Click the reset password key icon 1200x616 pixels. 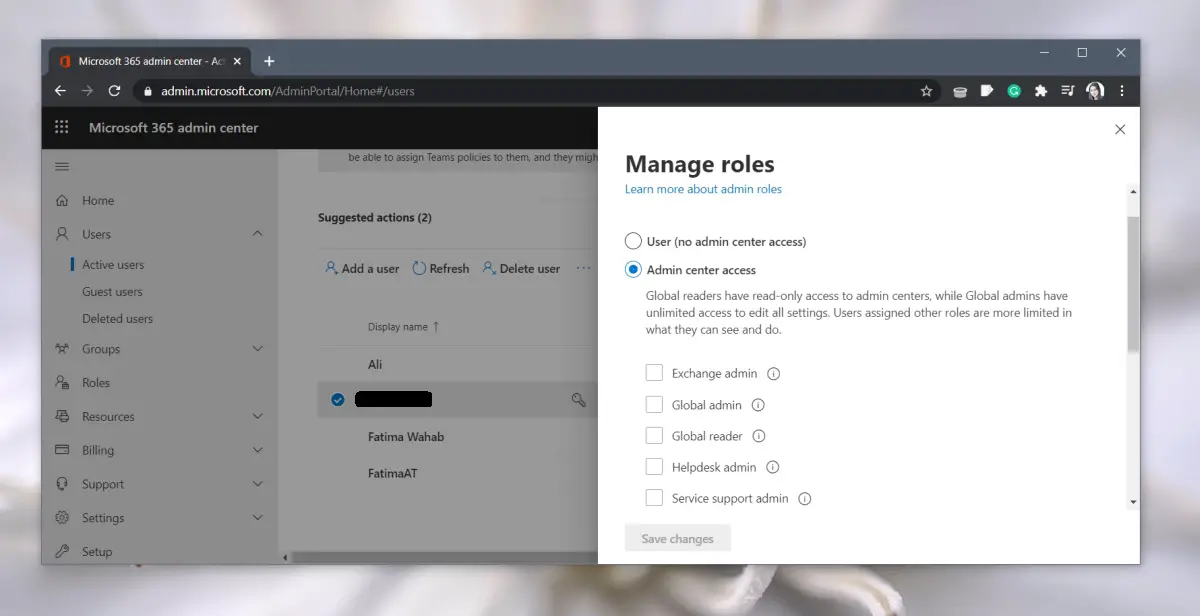tap(578, 400)
